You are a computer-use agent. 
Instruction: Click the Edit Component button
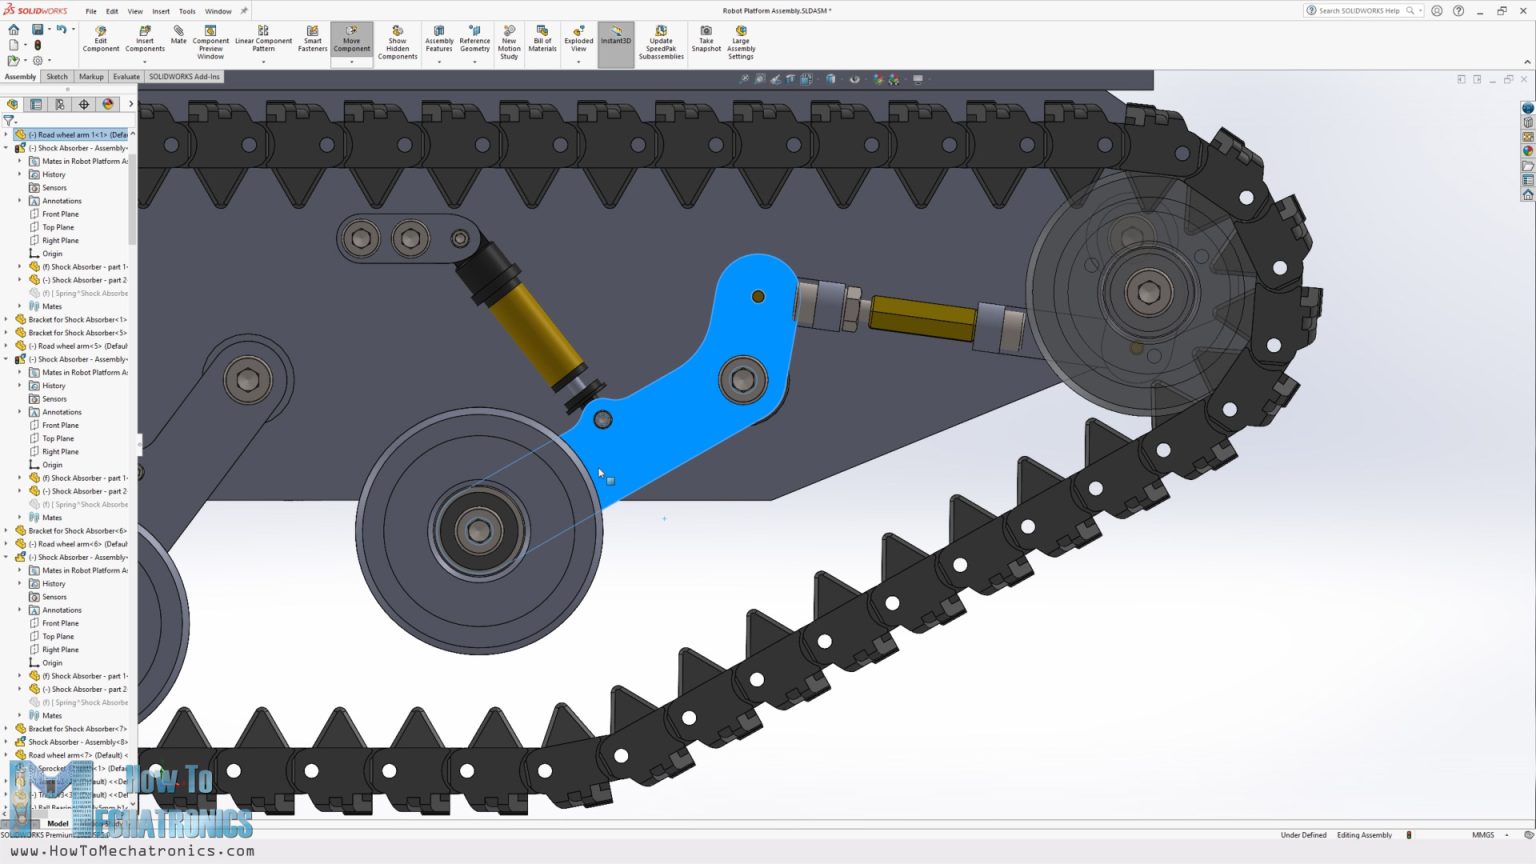click(101, 40)
